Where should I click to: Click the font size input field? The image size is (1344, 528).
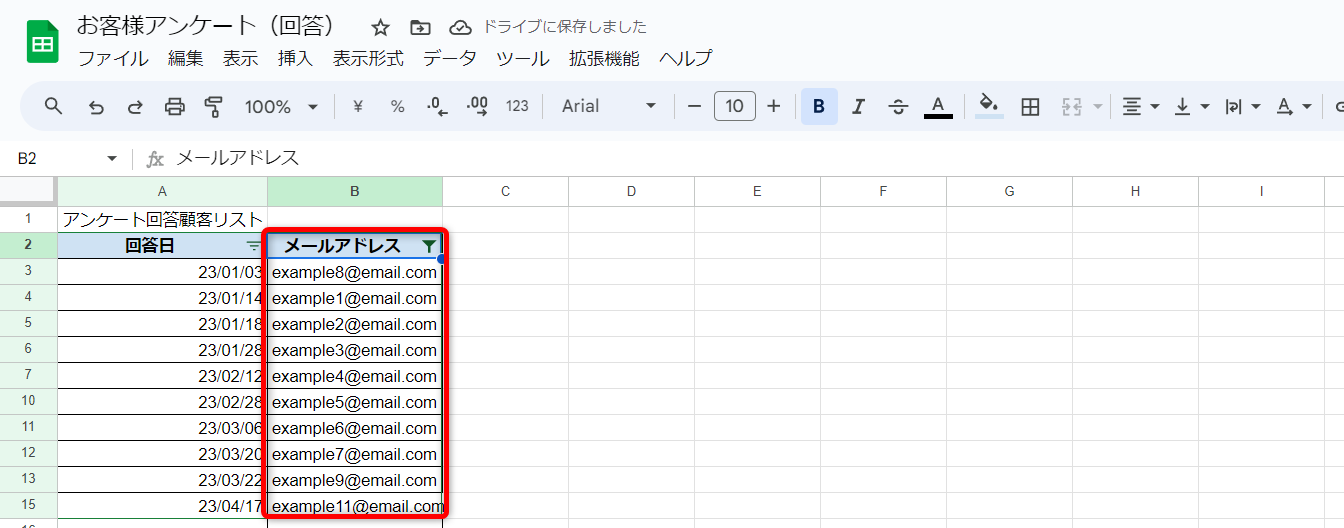pyautogui.click(x=734, y=106)
